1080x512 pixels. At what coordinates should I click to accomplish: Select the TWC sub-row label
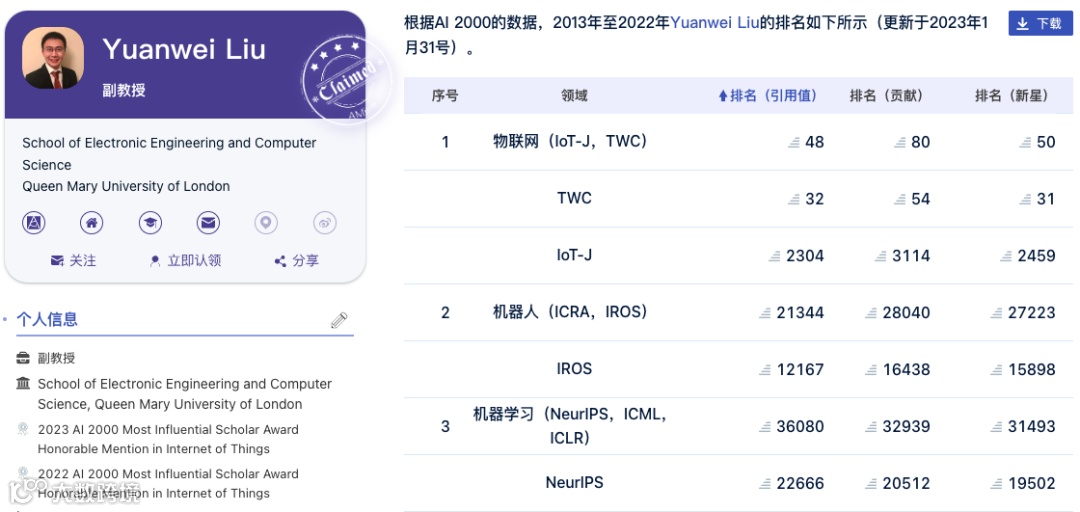574,198
